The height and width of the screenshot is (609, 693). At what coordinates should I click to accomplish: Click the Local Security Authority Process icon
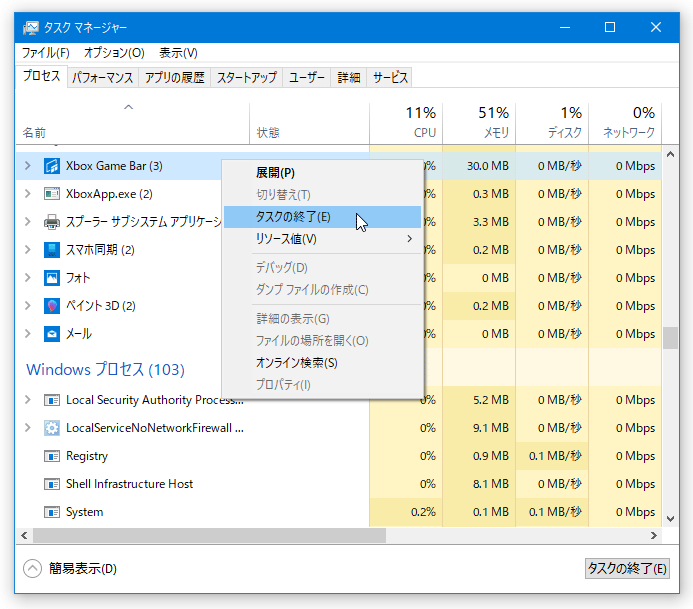tap(52, 400)
